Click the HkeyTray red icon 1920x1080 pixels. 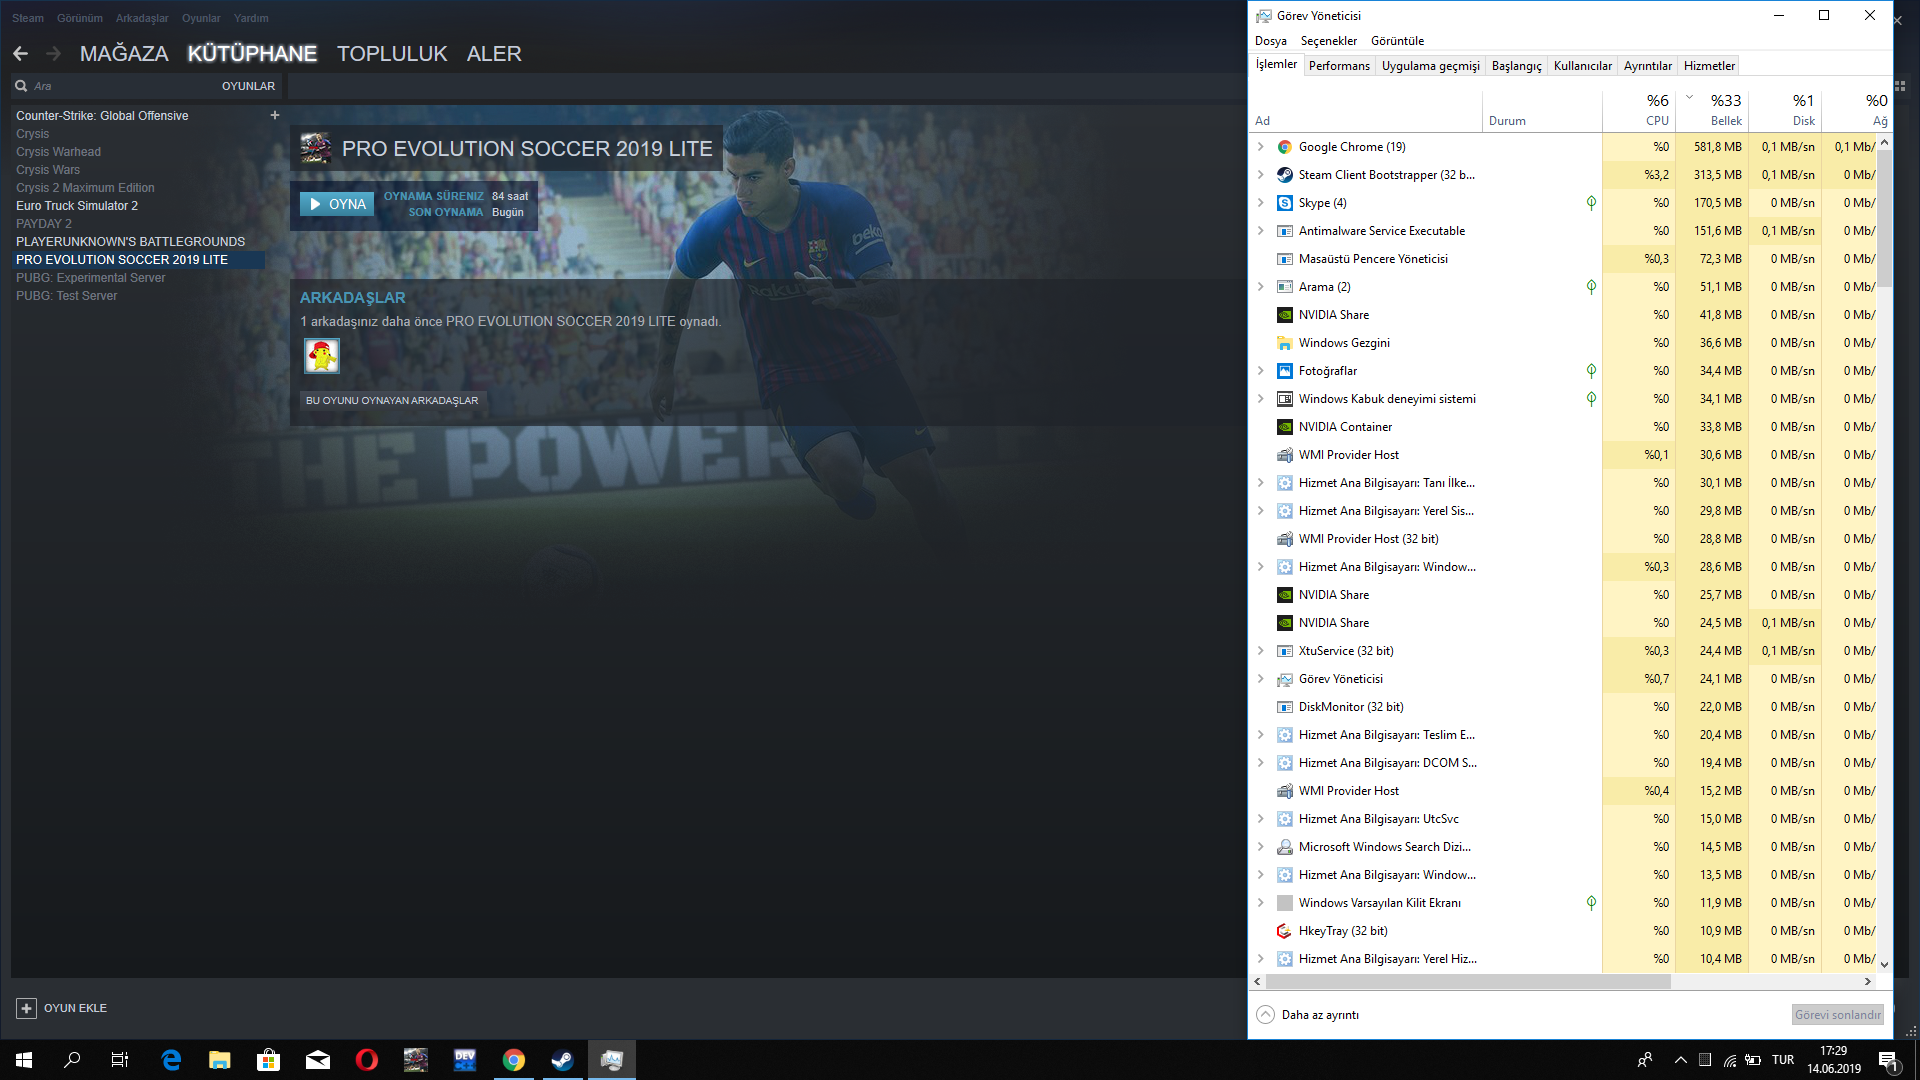click(x=1285, y=931)
